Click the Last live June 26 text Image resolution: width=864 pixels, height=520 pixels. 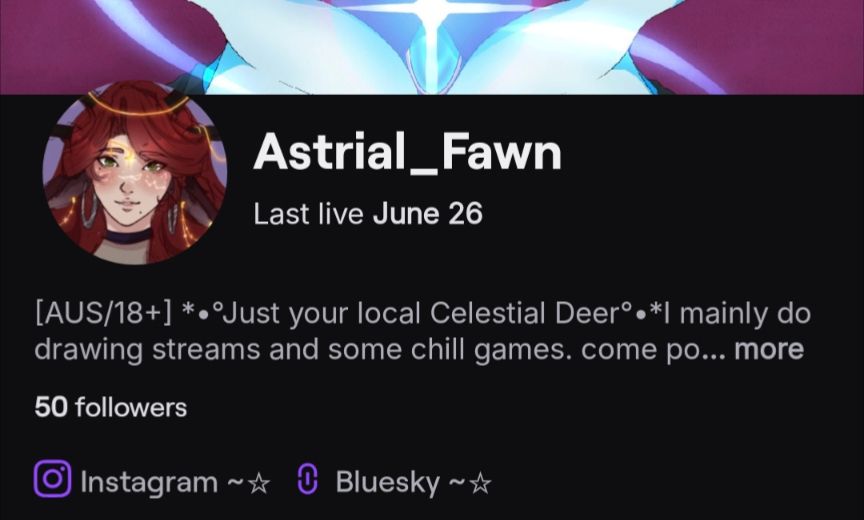[x=368, y=214]
